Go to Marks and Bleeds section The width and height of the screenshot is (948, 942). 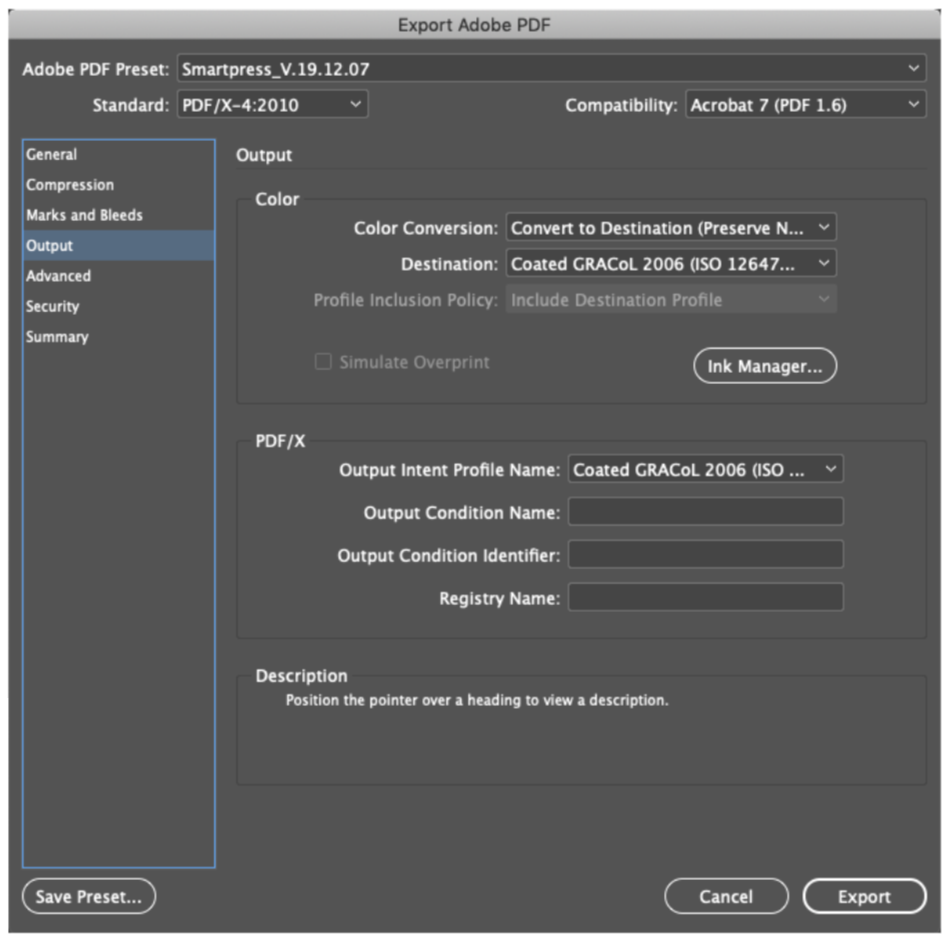pyautogui.click(x=118, y=215)
